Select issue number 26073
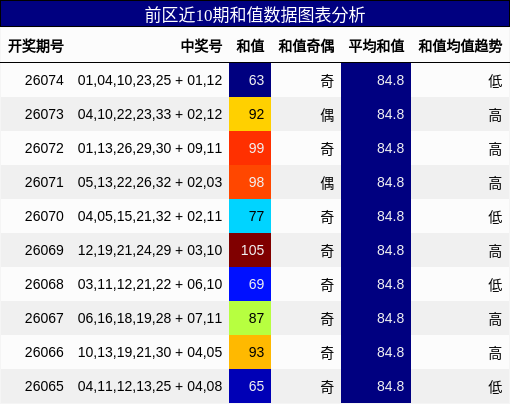This screenshot has width=510, height=404. pyautogui.click(x=44, y=114)
